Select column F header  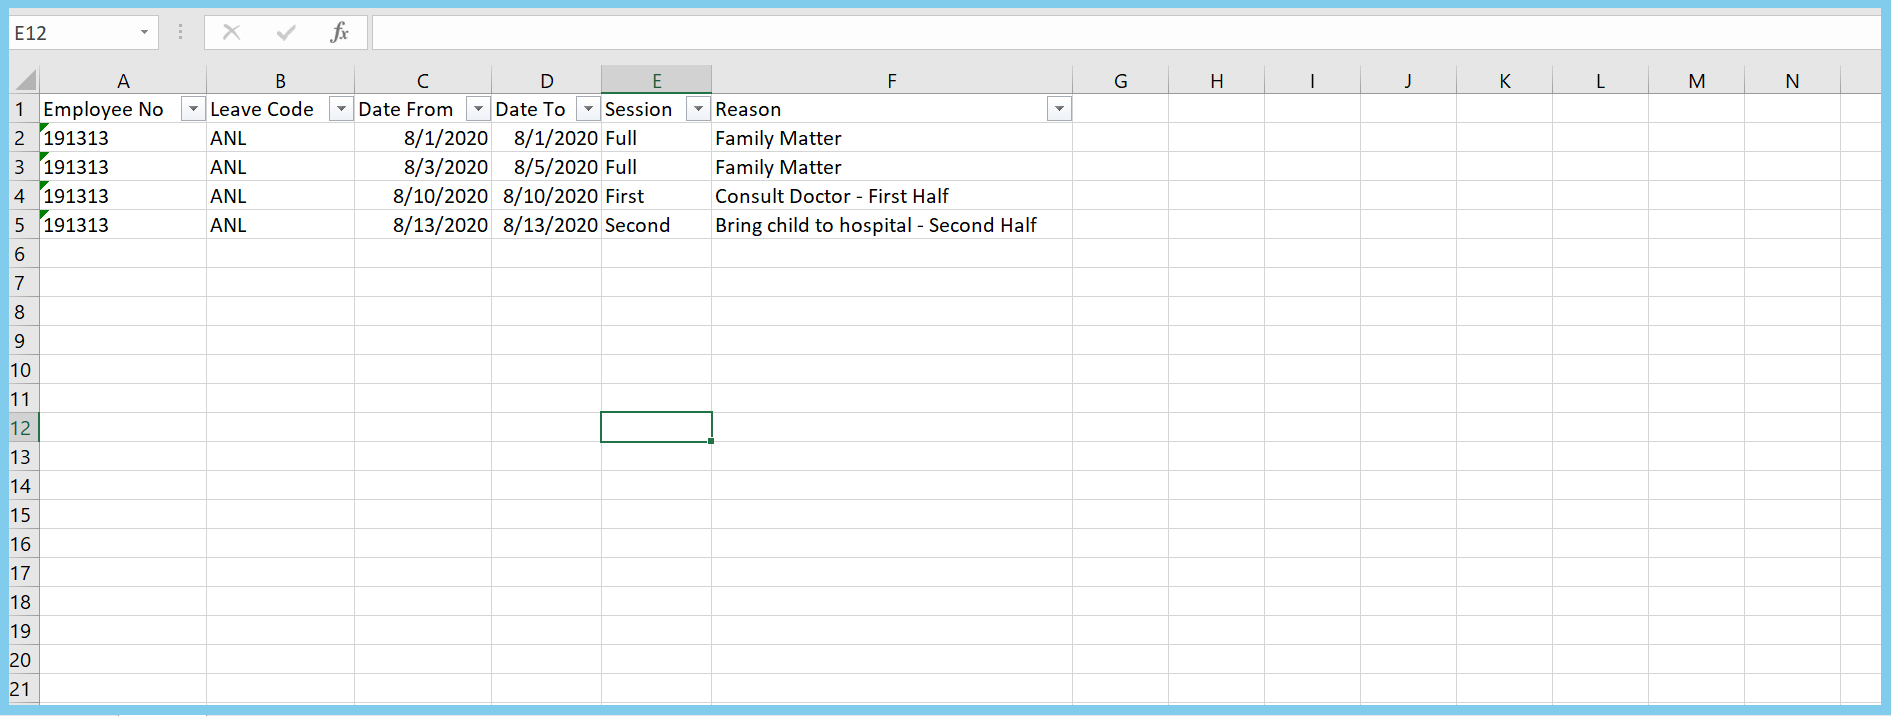[x=891, y=81]
